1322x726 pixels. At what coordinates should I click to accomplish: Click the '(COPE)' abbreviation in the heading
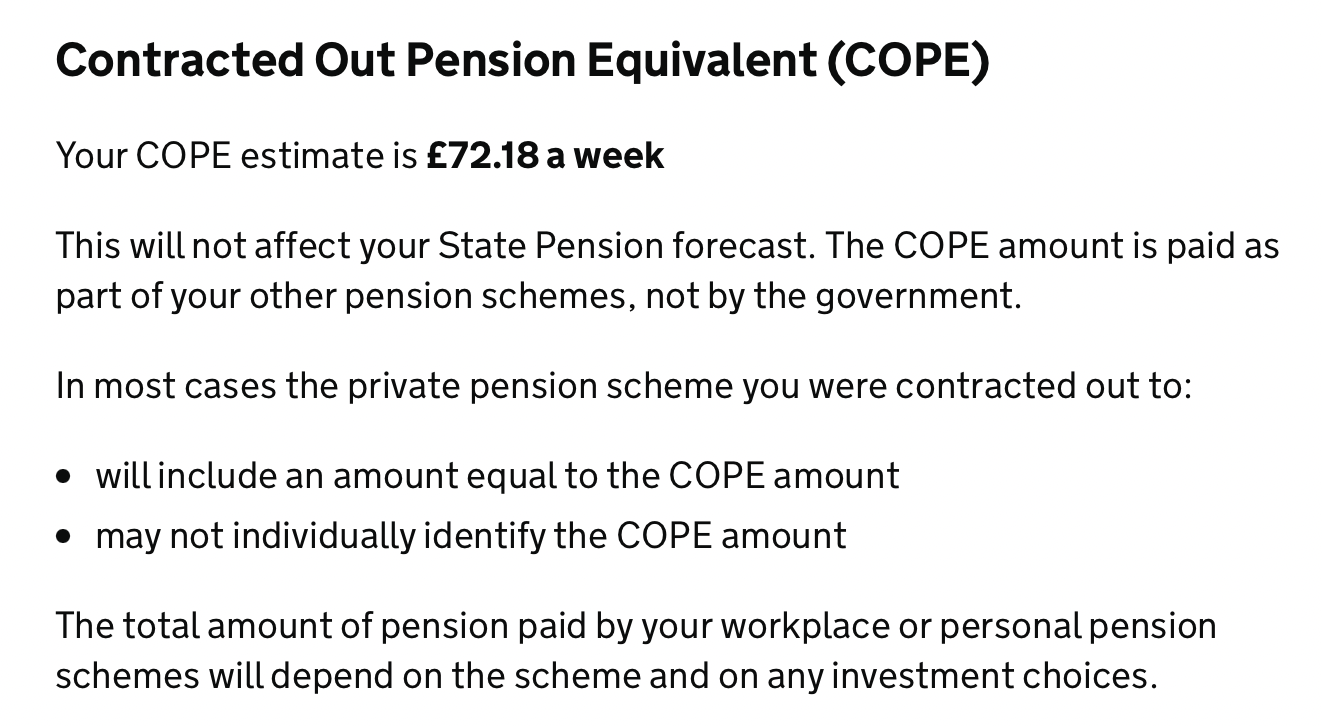tap(908, 61)
